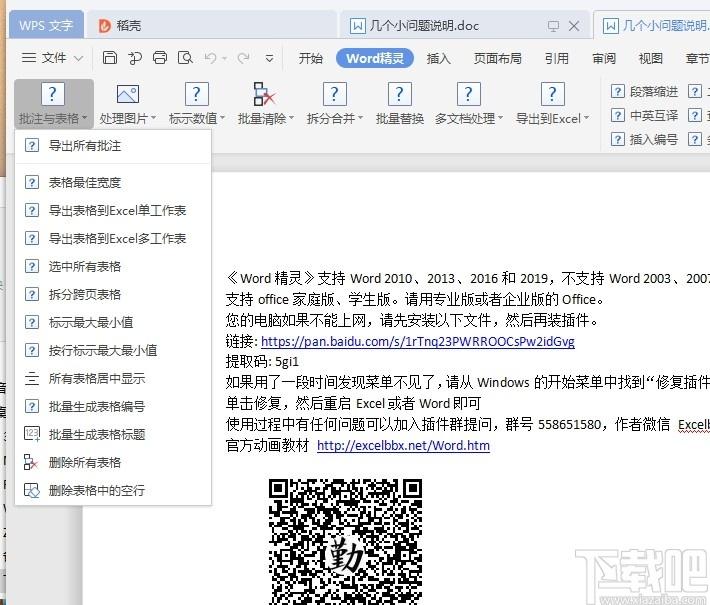The width and height of the screenshot is (710, 605).
Task: Open the excelbbx.net/Word.htm link
Action: 403,446
